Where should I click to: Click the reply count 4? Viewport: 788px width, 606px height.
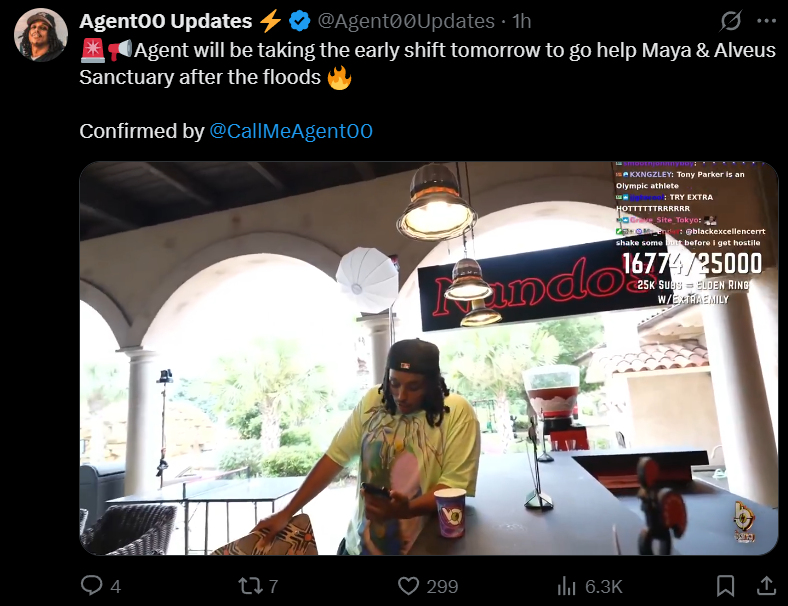click(116, 586)
